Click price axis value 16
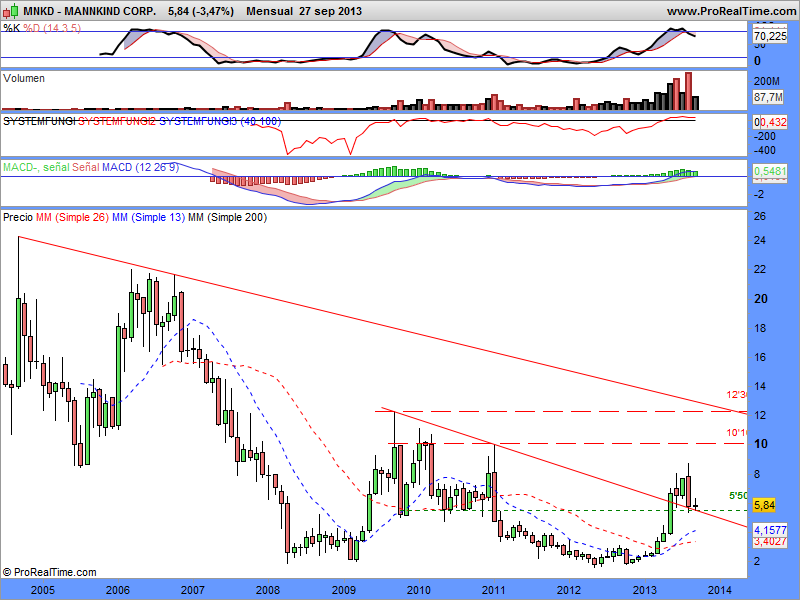This screenshot has width=800, height=600. pyautogui.click(x=760, y=357)
